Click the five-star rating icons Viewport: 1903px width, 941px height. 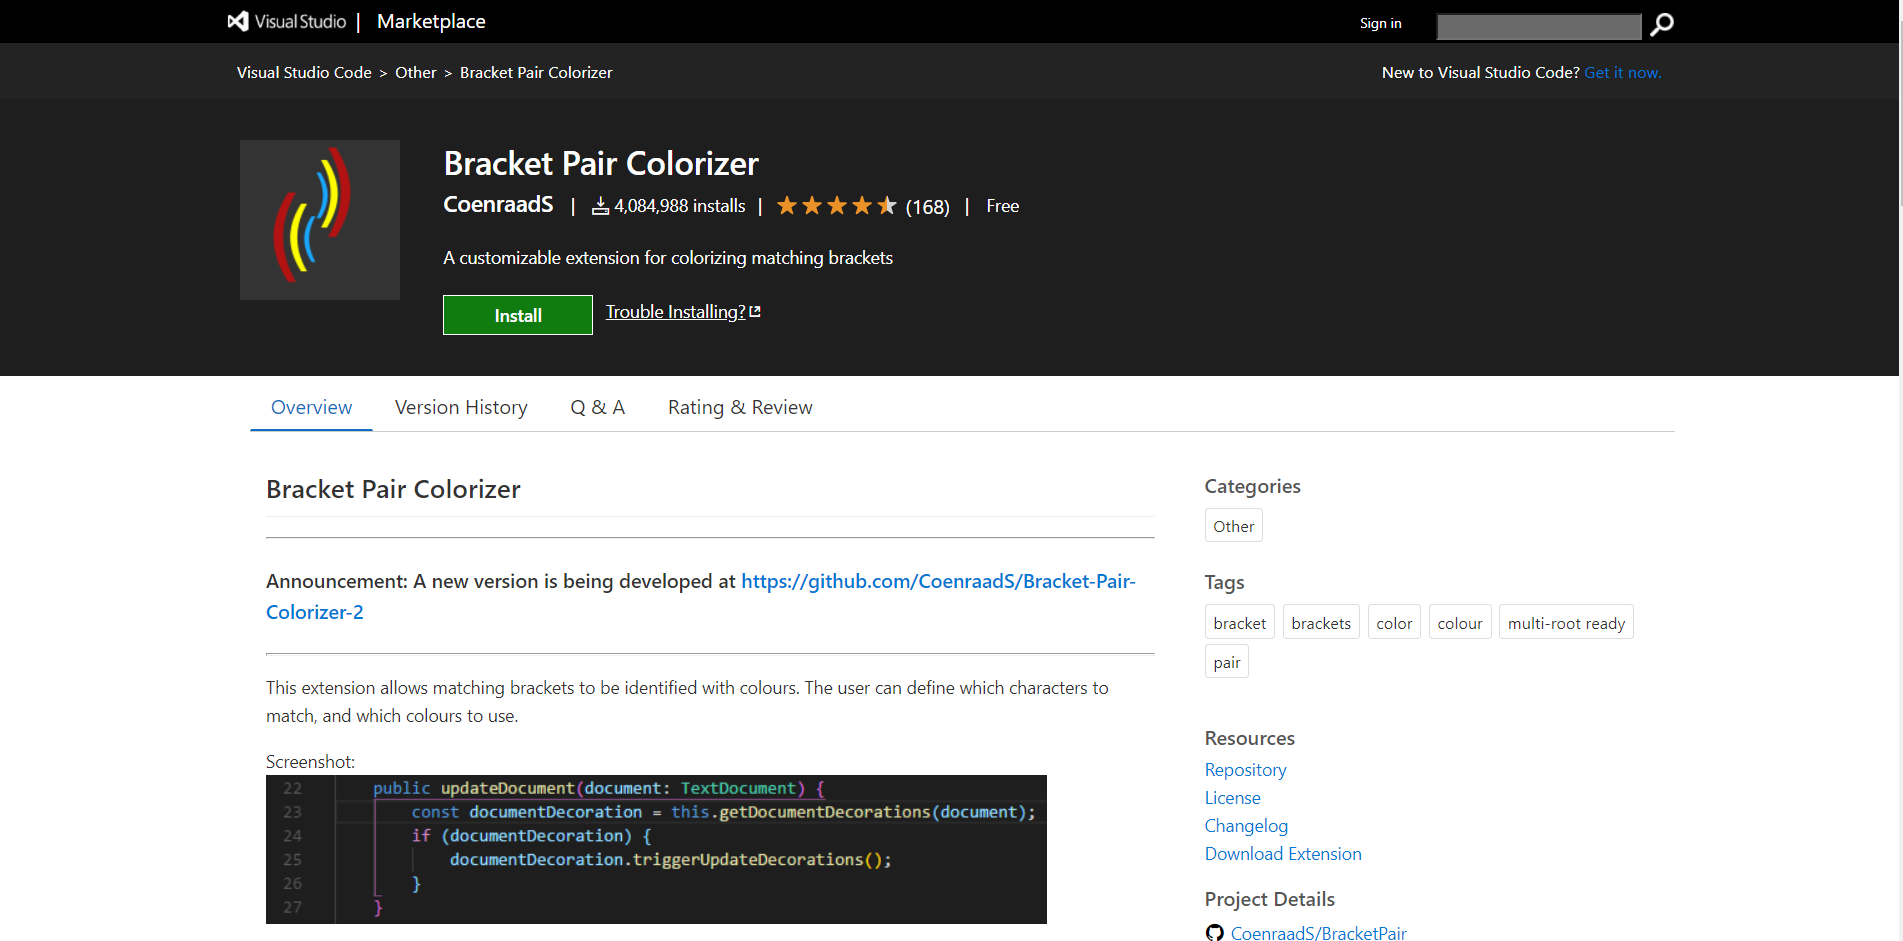(x=837, y=206)
